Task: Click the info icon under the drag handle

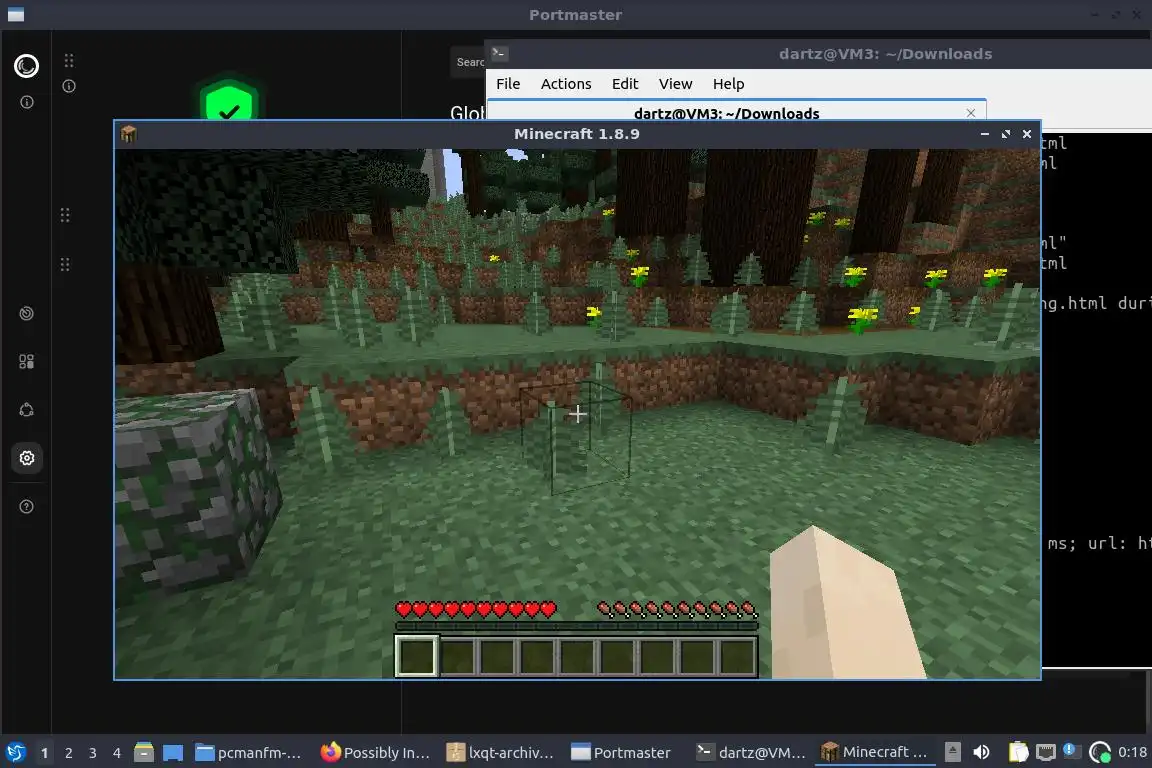Action: point(69,86)
